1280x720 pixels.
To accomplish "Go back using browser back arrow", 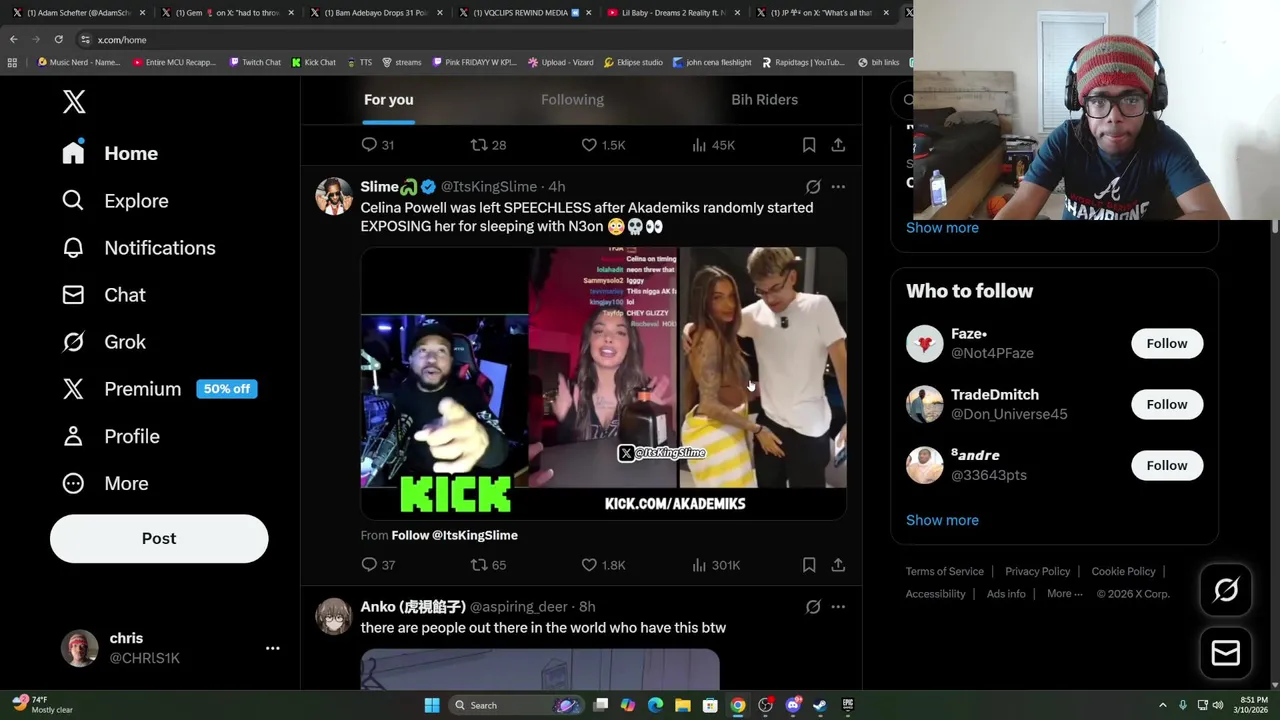I will click(x=13, y=39).
